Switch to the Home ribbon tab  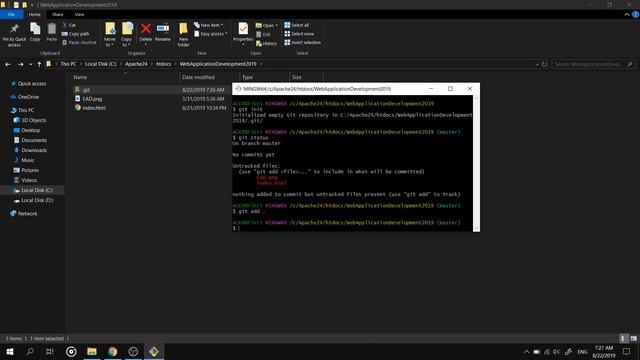(35, 15)
